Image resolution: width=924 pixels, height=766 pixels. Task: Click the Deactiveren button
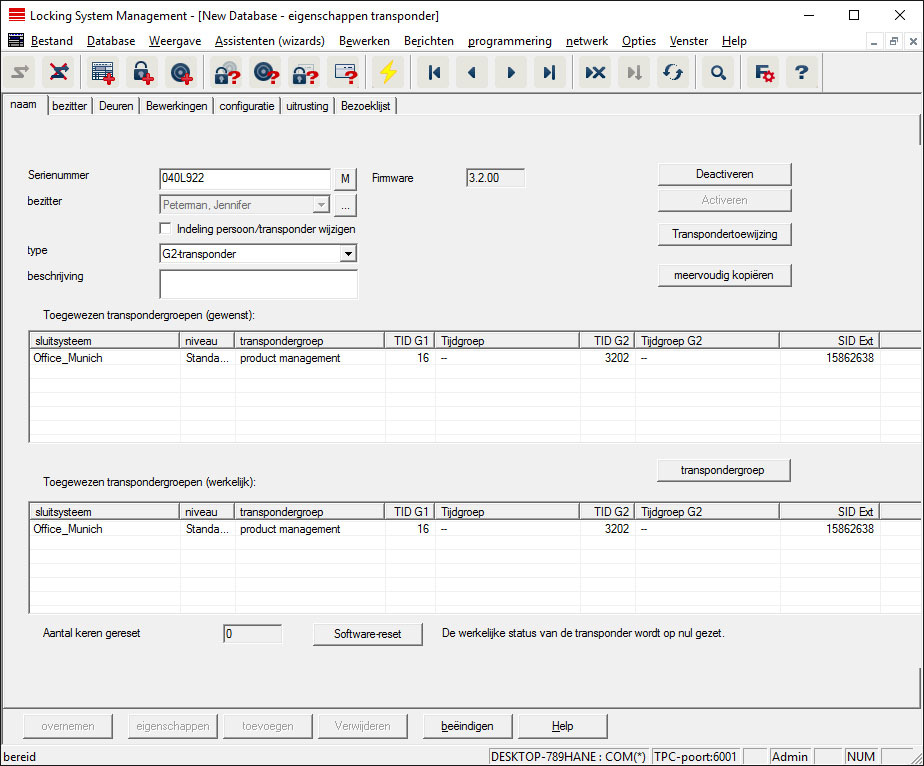click(724, 174)
